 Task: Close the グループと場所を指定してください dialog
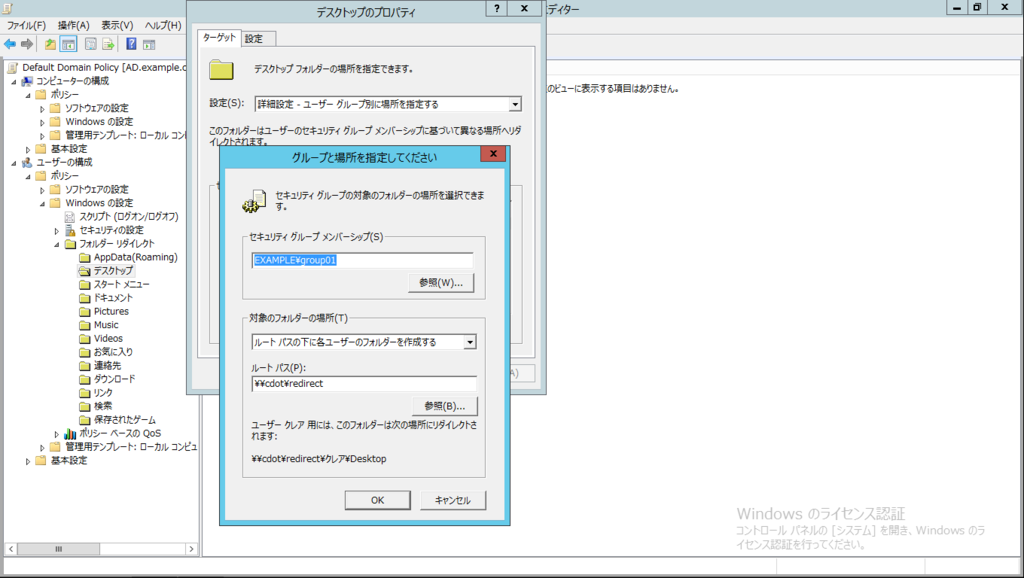pos(494,153)
